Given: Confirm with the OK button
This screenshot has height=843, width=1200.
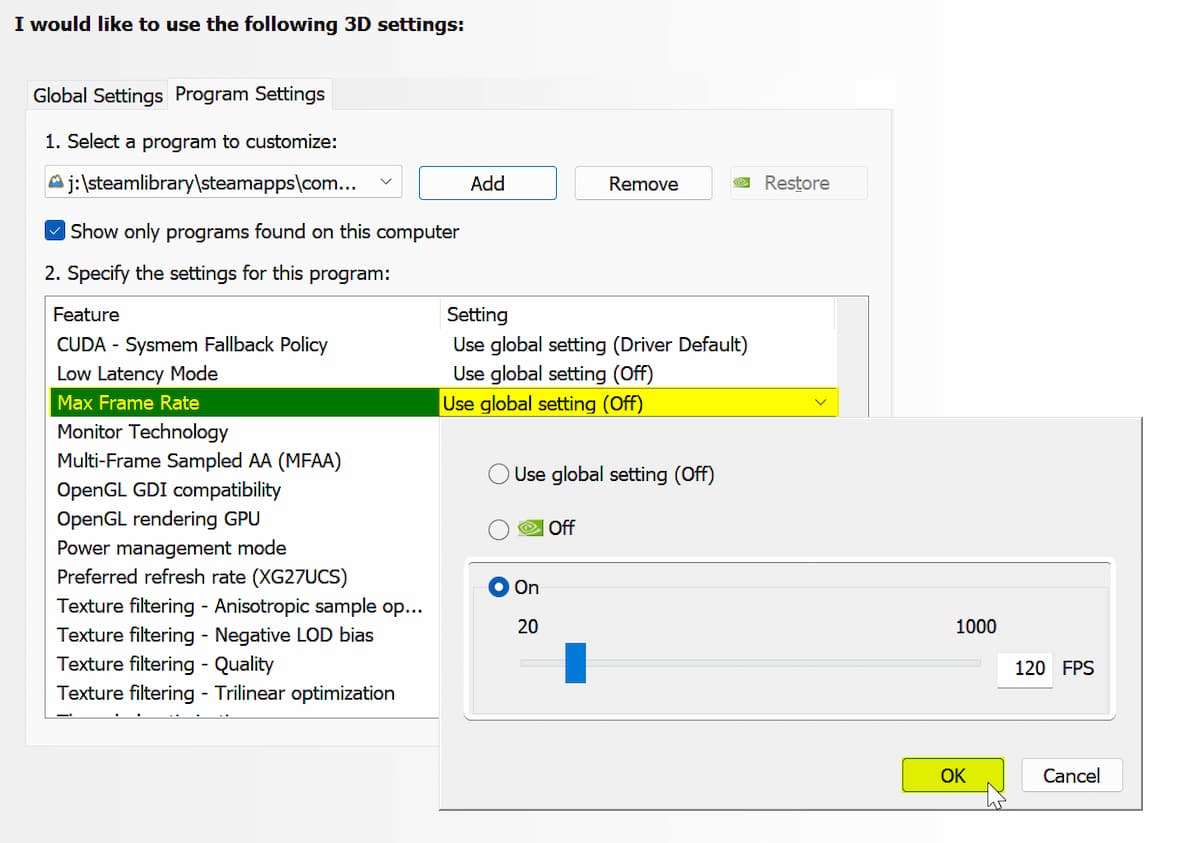Looking at the screenshot, I should pyautogui.click(x=952, y=775).
